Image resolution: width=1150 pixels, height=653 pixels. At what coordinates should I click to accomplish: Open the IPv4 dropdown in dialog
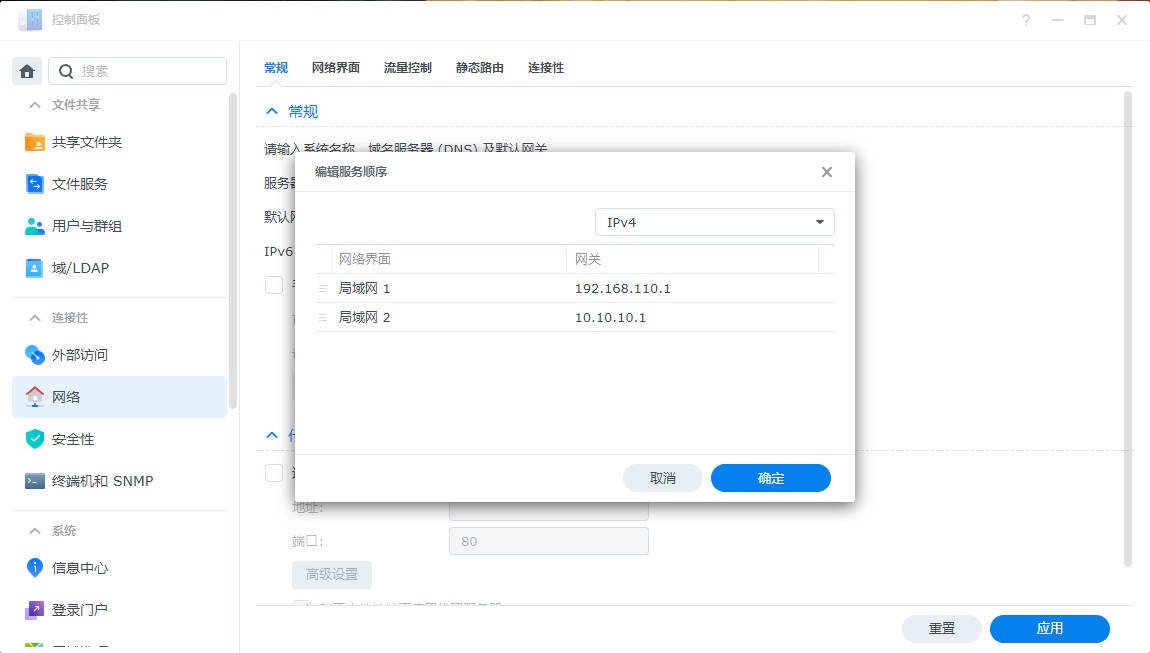point(714,222)
